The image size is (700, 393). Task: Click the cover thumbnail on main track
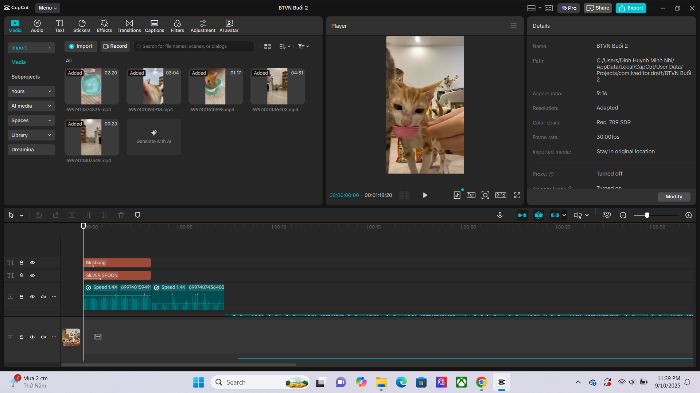71,337
